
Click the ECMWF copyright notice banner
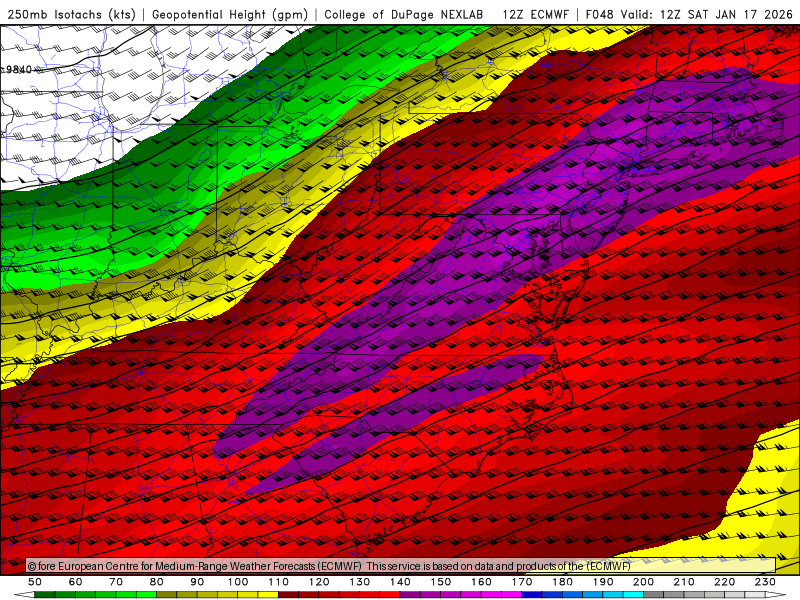[401, 565]
